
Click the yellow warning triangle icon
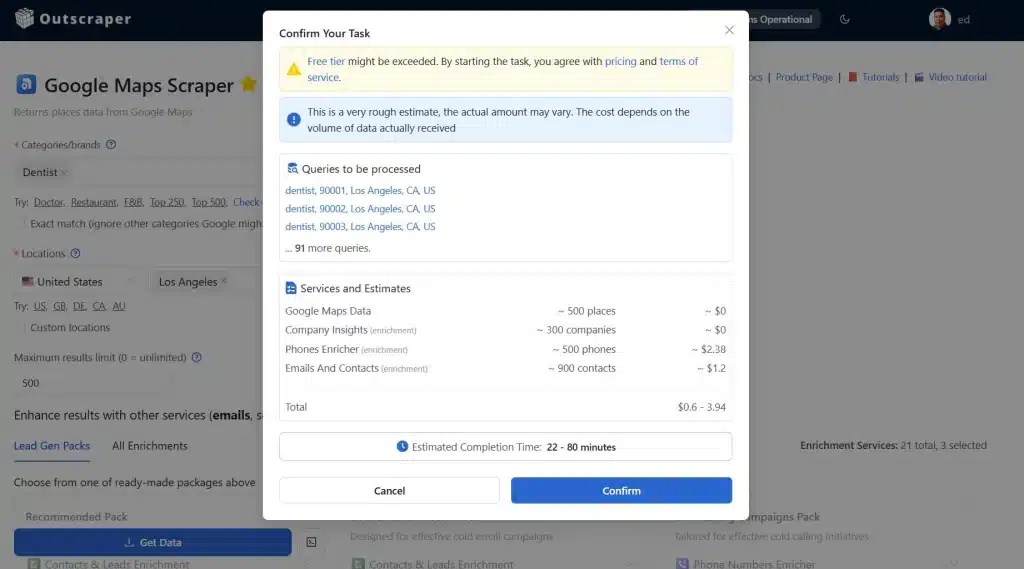click(x=294, y=69)
